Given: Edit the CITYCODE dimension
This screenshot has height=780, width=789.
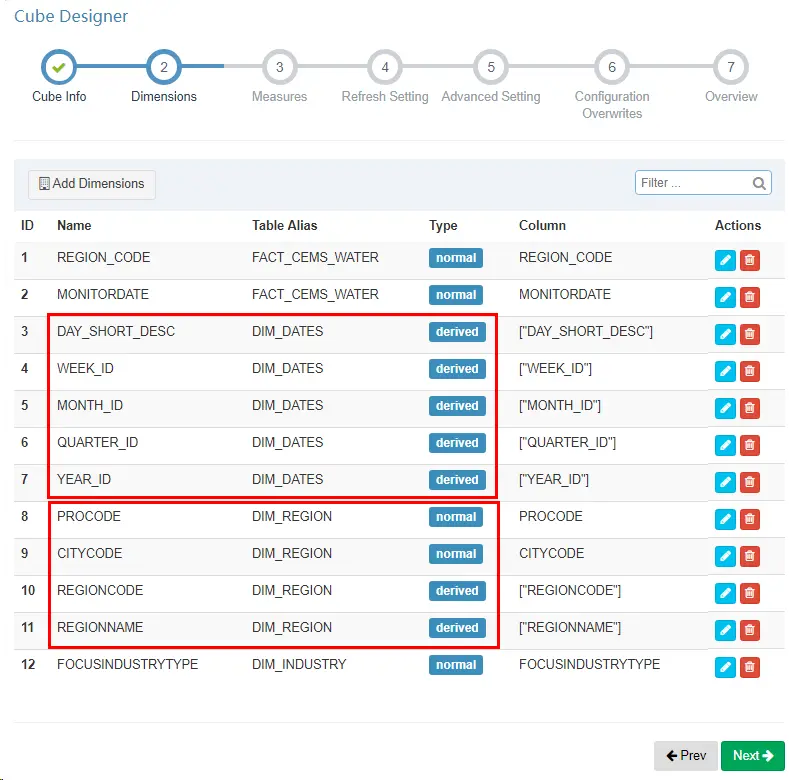Looking at the screenshot, I should 725,556.
